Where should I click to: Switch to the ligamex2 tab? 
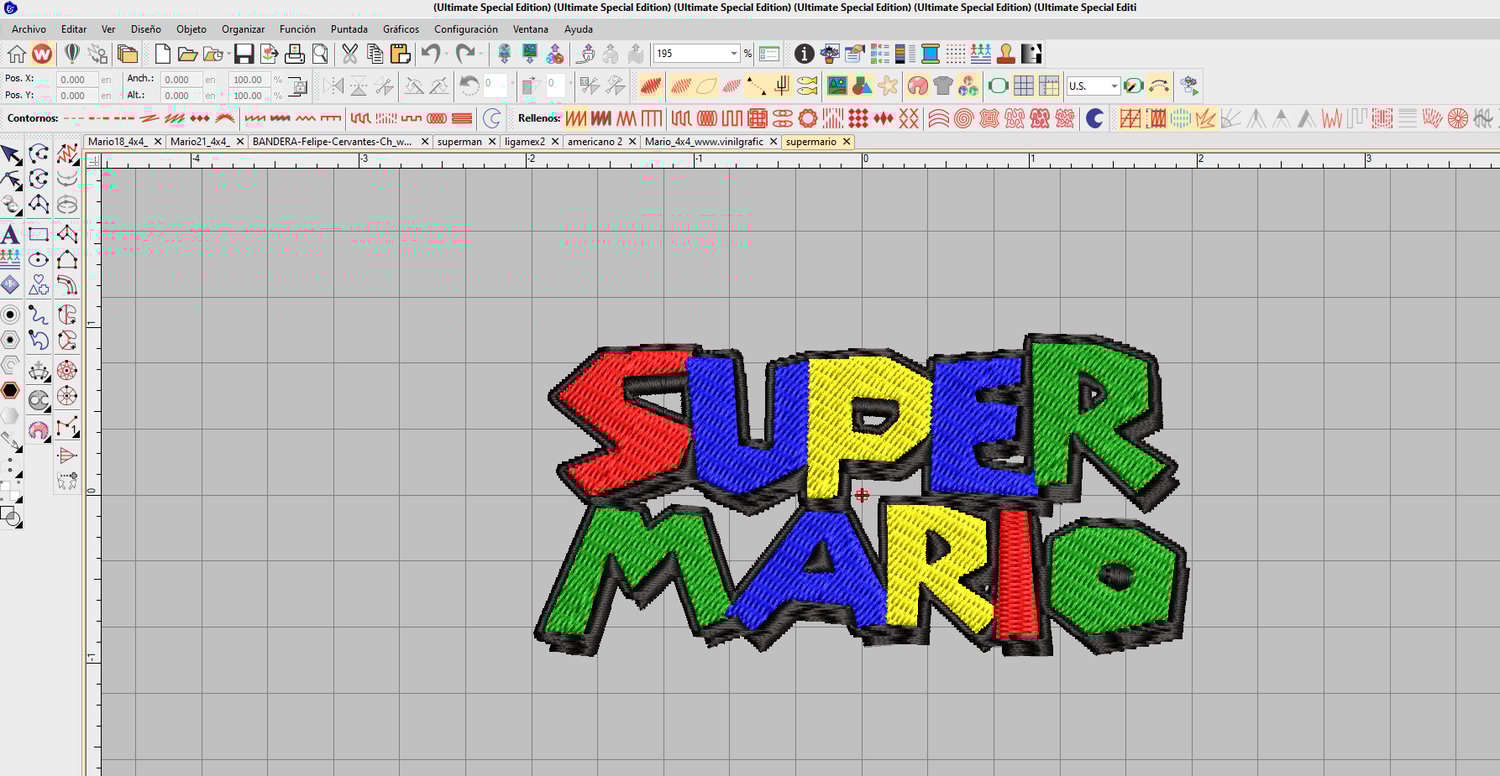pos(524,142)
